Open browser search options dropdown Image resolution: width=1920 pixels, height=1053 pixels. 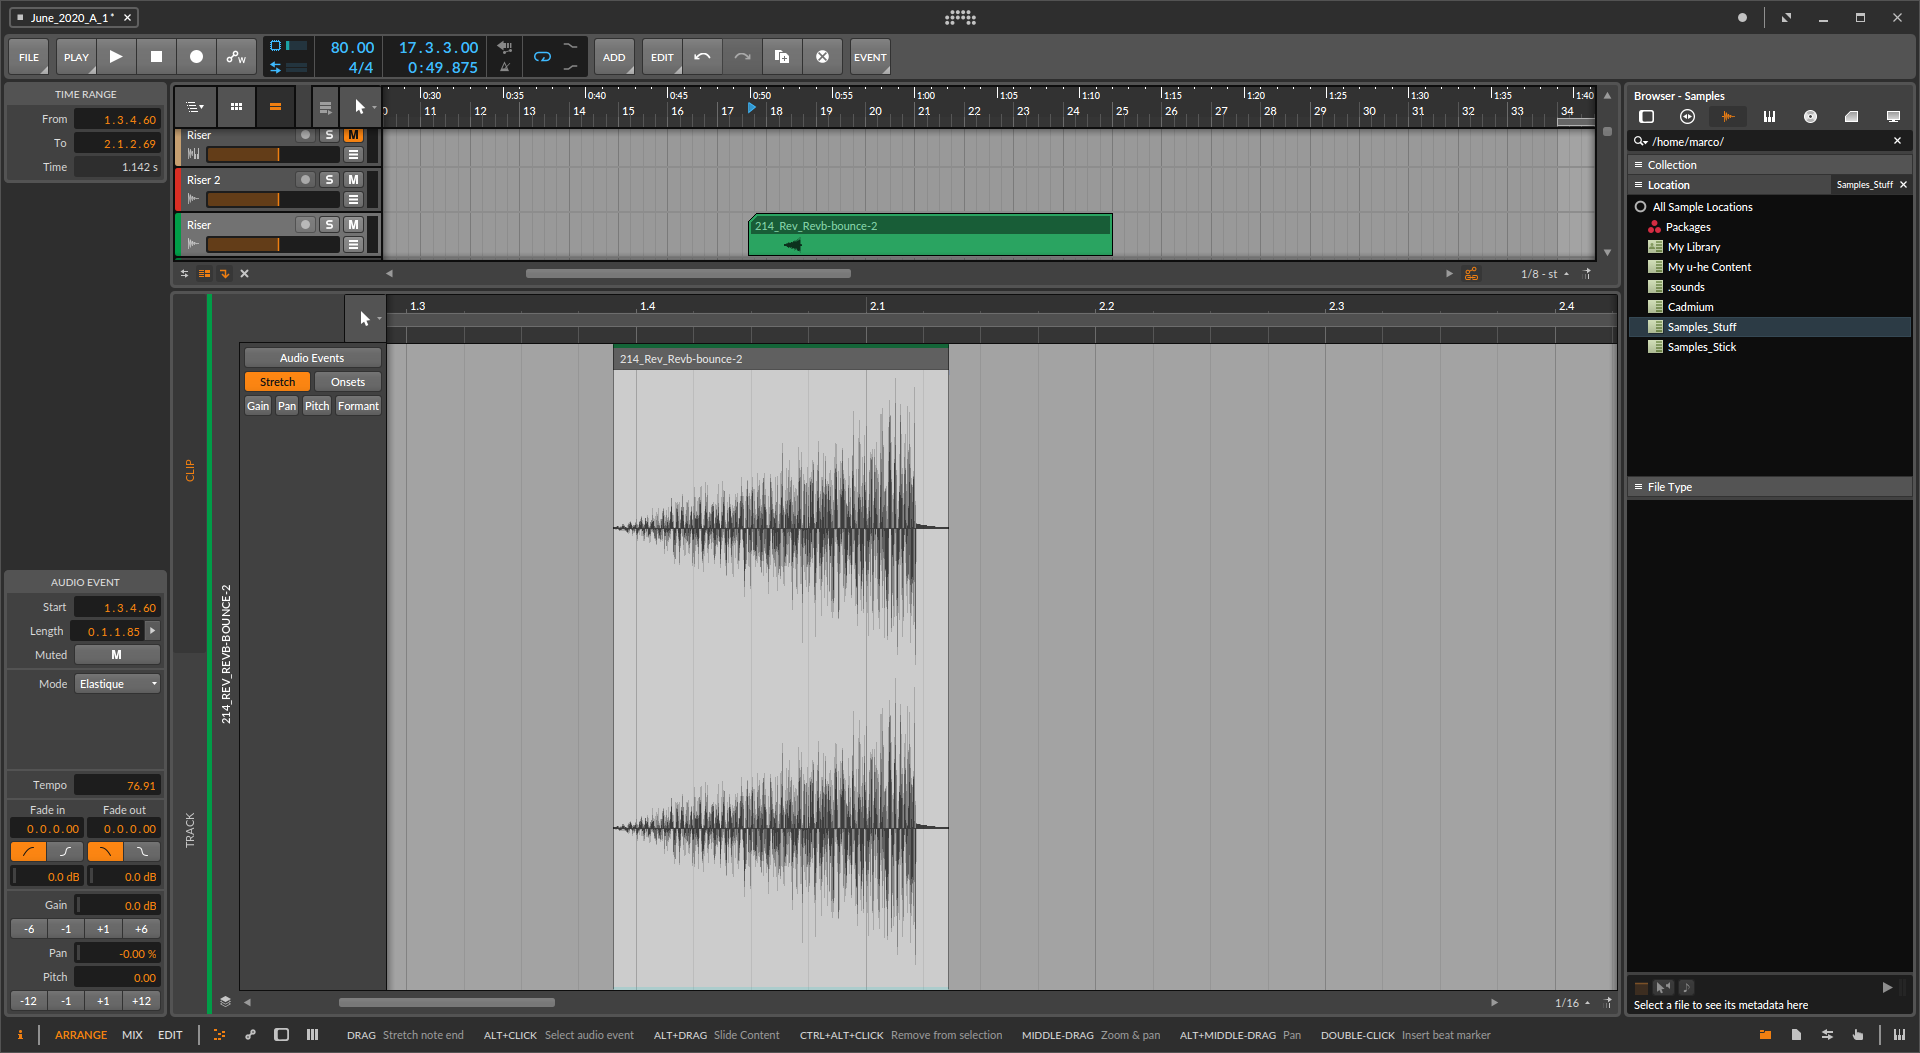[x=1641, y=142]
